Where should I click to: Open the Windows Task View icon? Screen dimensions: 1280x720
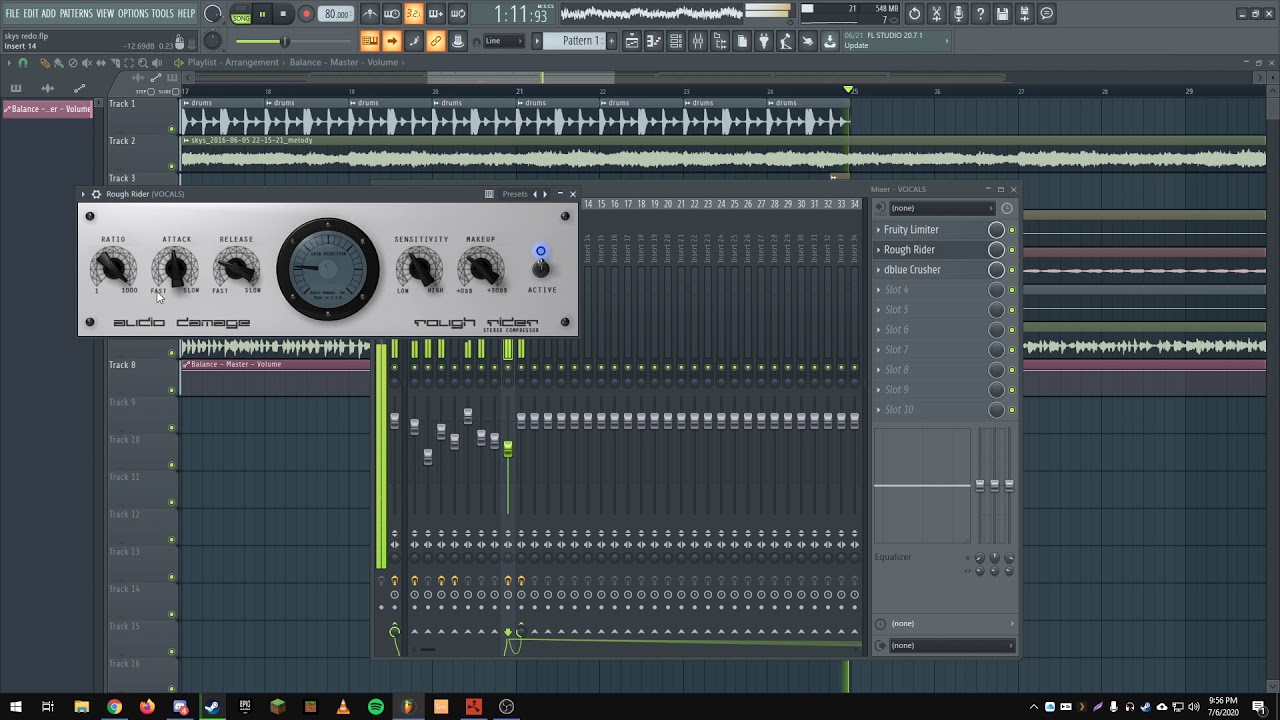coord(47,707)
